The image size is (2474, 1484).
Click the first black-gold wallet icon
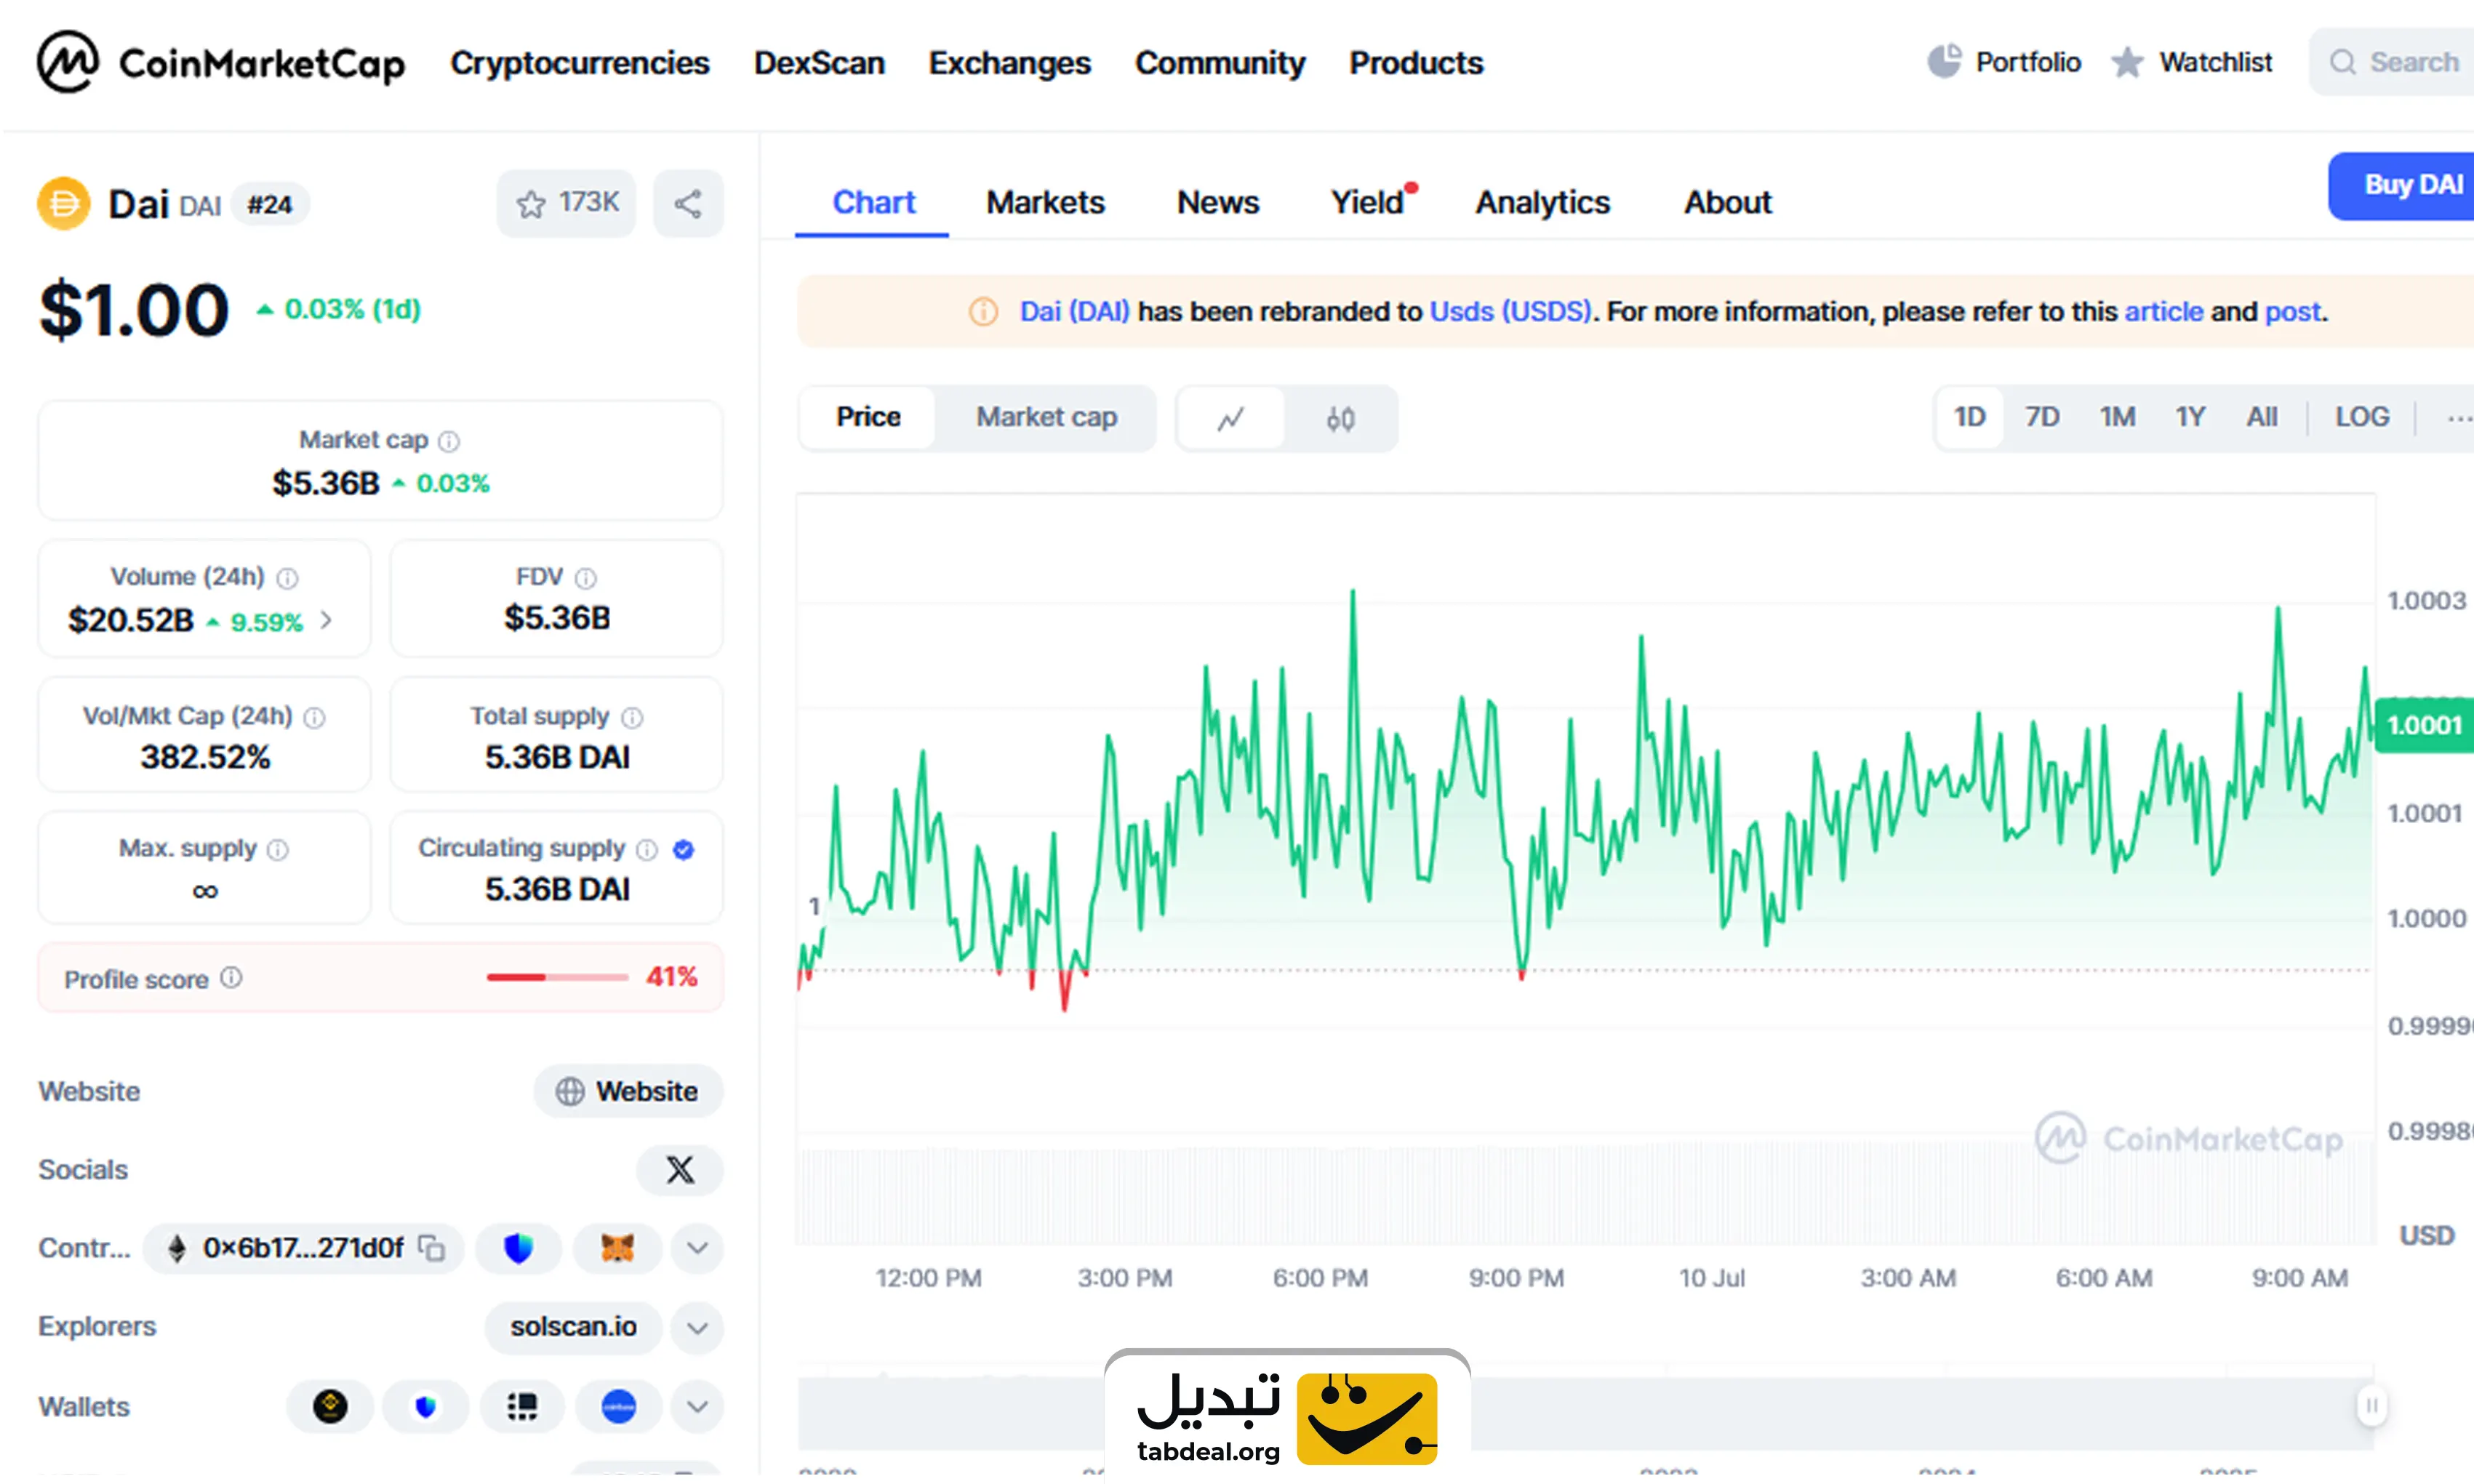tap(330, 1407)
